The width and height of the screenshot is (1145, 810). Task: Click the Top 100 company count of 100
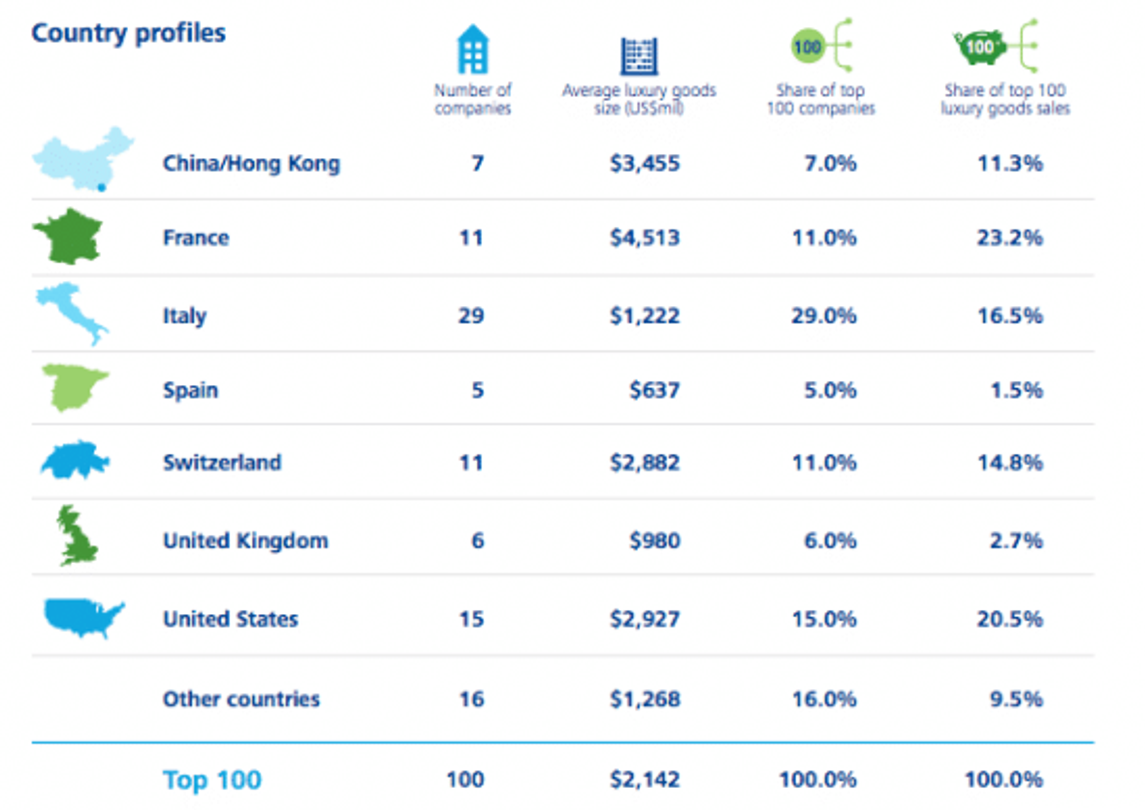pos(465,780)
